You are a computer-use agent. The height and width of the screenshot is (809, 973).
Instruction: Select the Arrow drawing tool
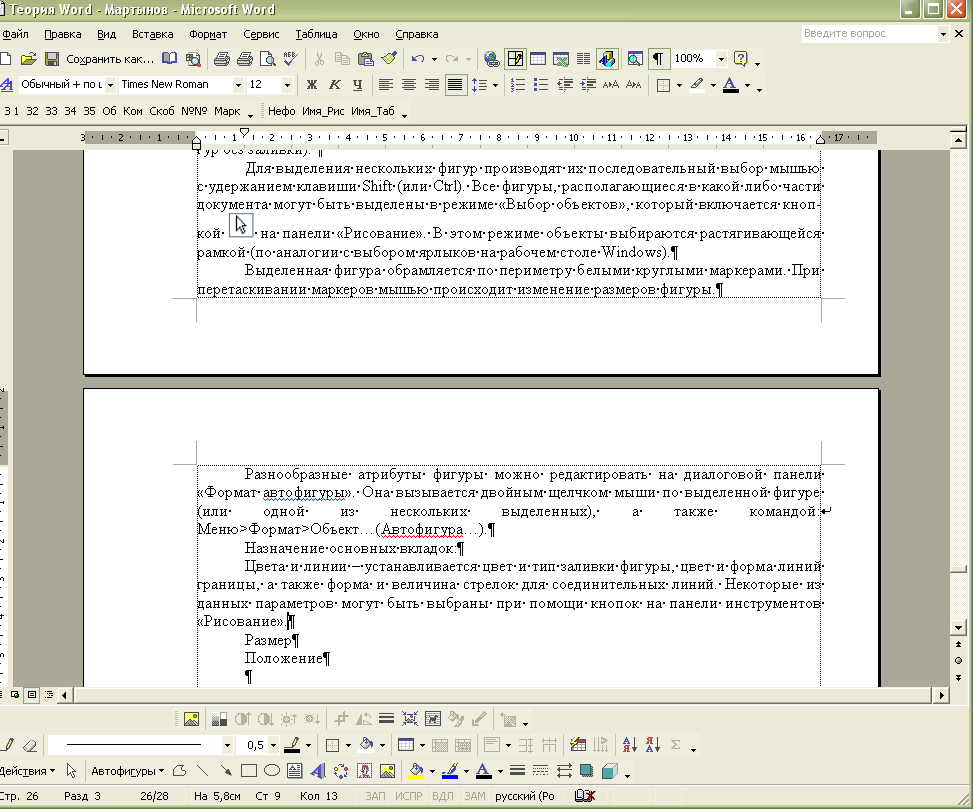coord(225,771)
